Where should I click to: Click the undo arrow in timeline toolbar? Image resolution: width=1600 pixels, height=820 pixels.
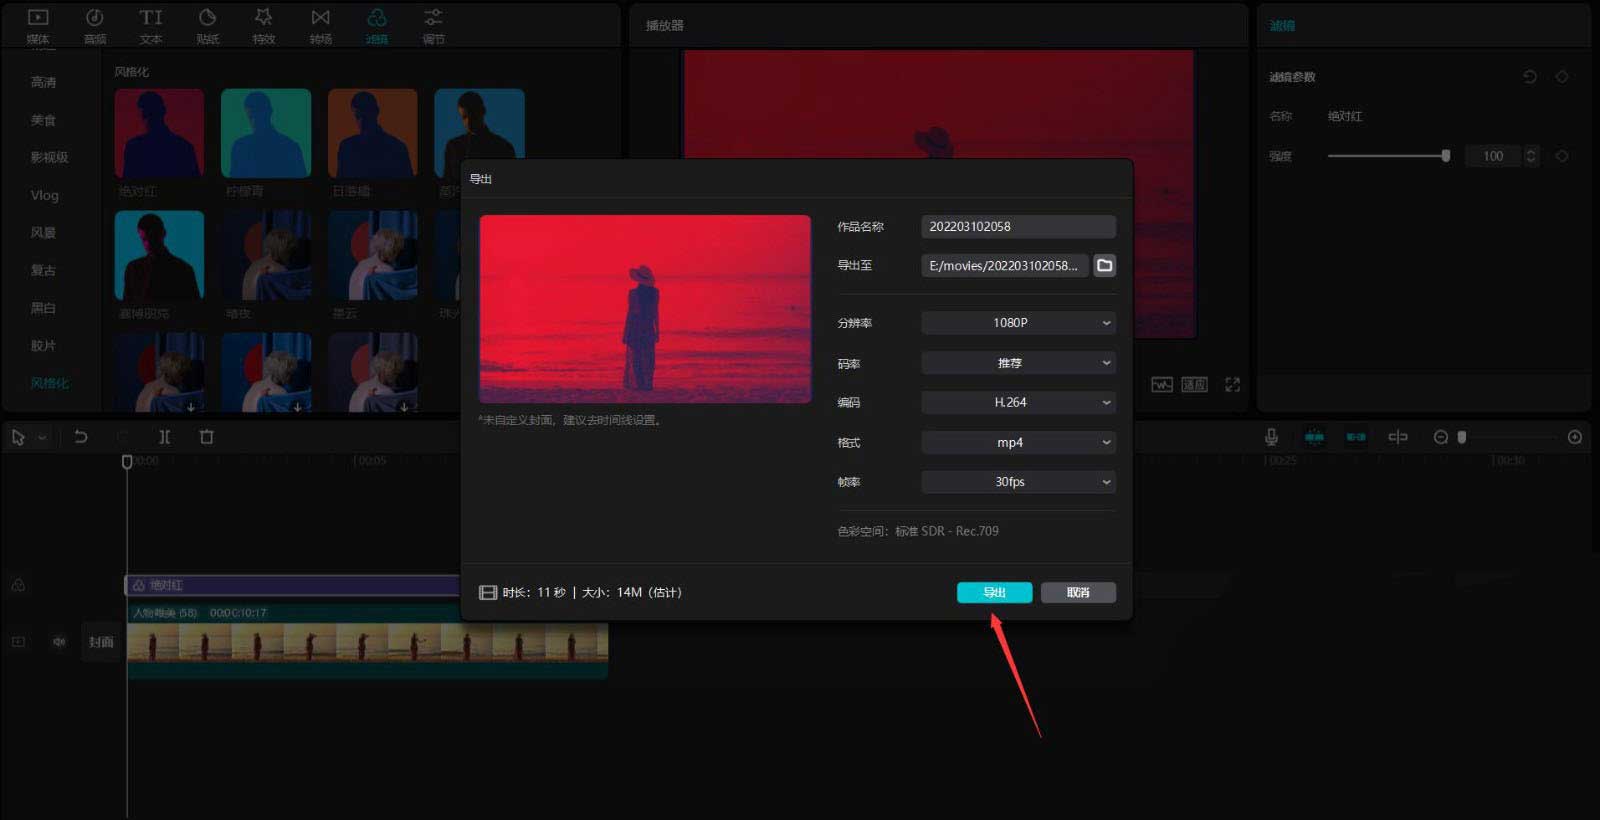coord(81,437)
